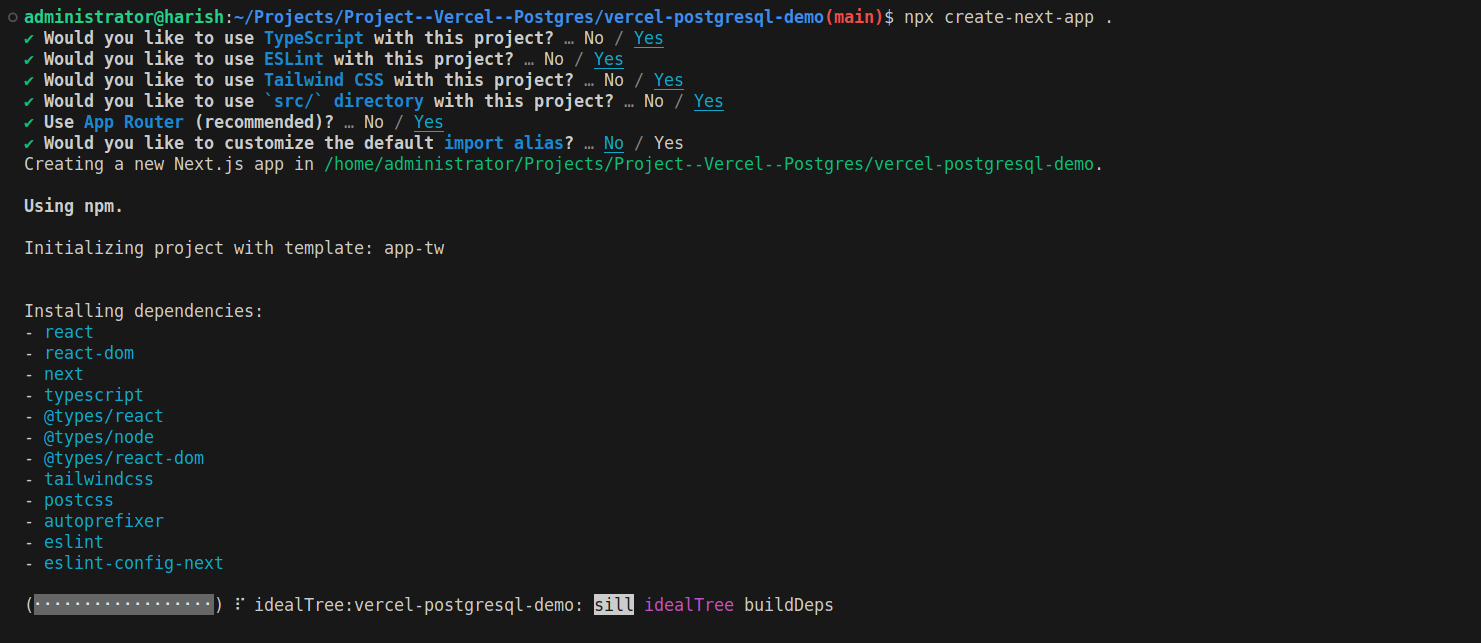1481x643 pixels.
Task: Click the (main) git branch label
Action: coord(854,17)
